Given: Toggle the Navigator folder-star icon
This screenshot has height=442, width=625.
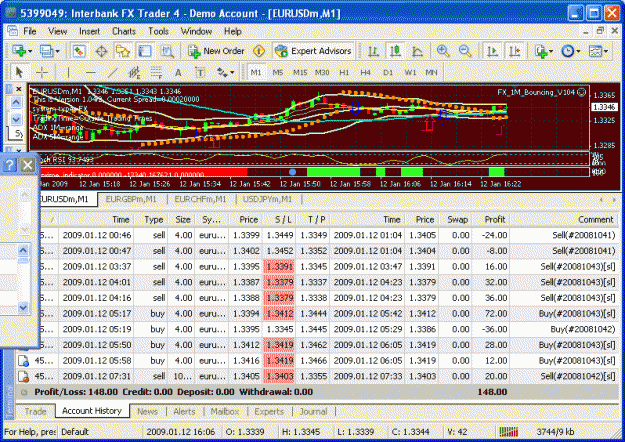Looking at the screenshot, I should tap(123, 51).
